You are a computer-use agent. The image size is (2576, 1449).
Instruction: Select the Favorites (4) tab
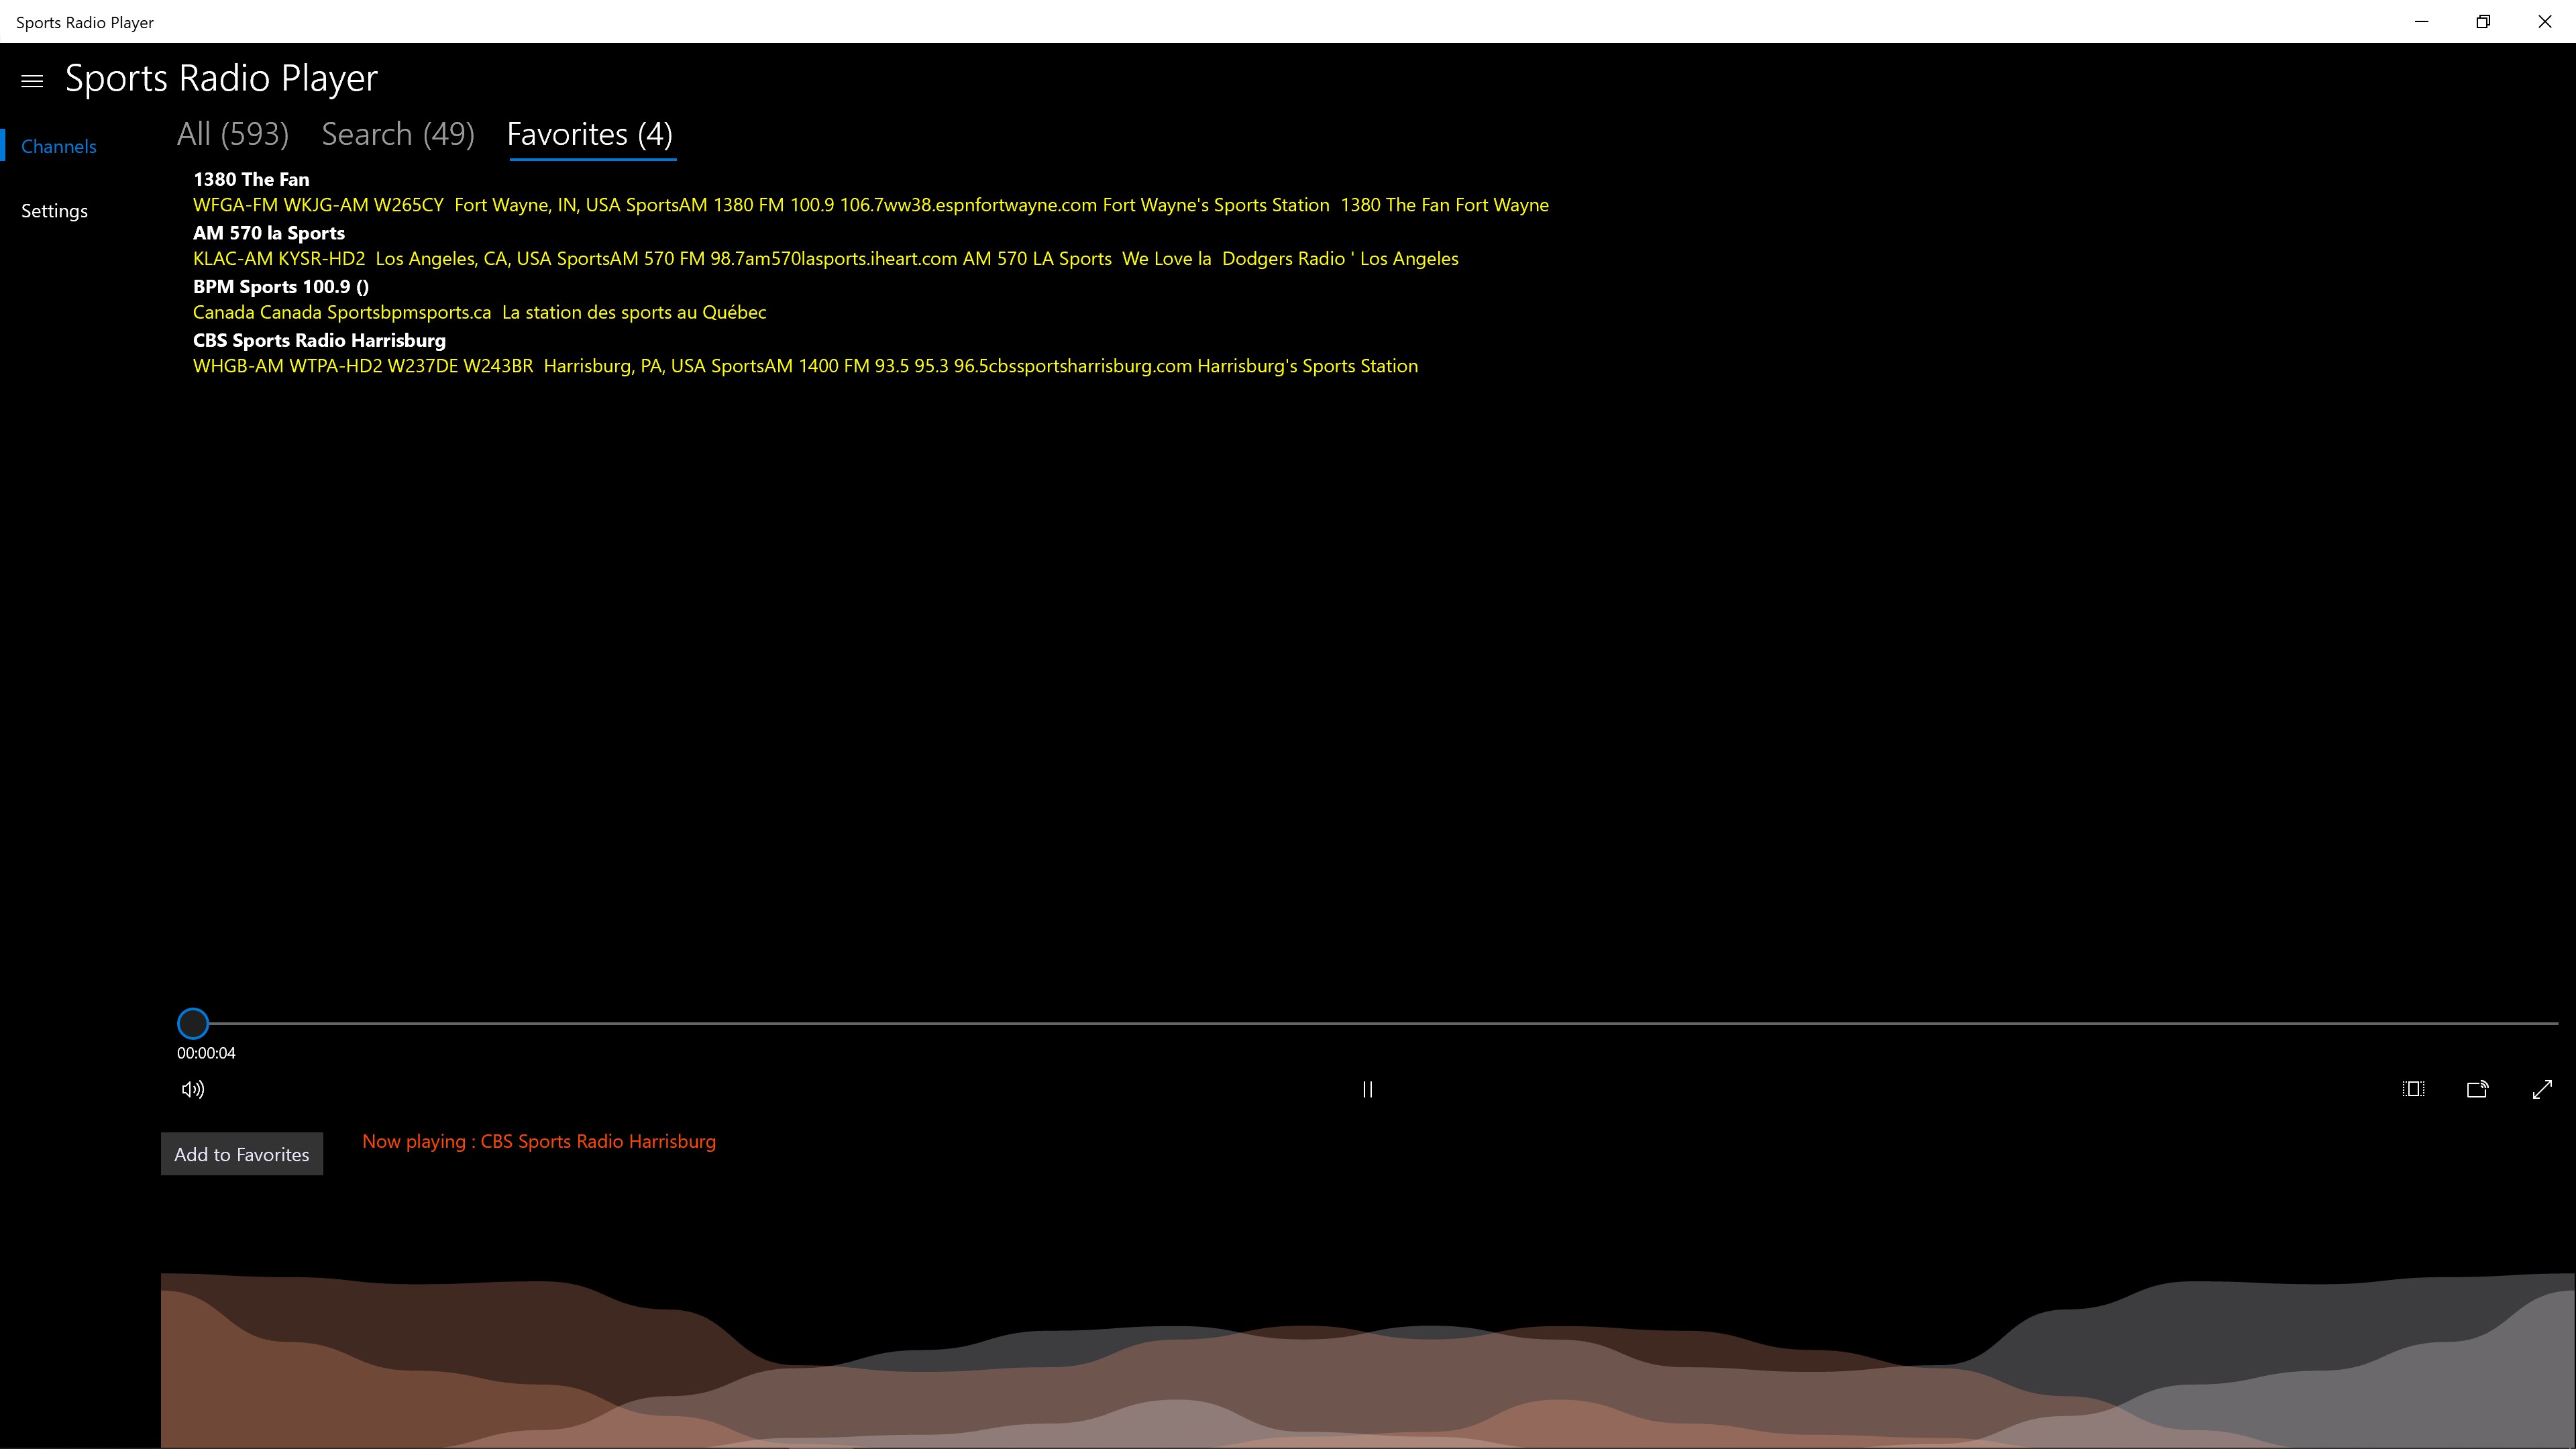[590, 134]
